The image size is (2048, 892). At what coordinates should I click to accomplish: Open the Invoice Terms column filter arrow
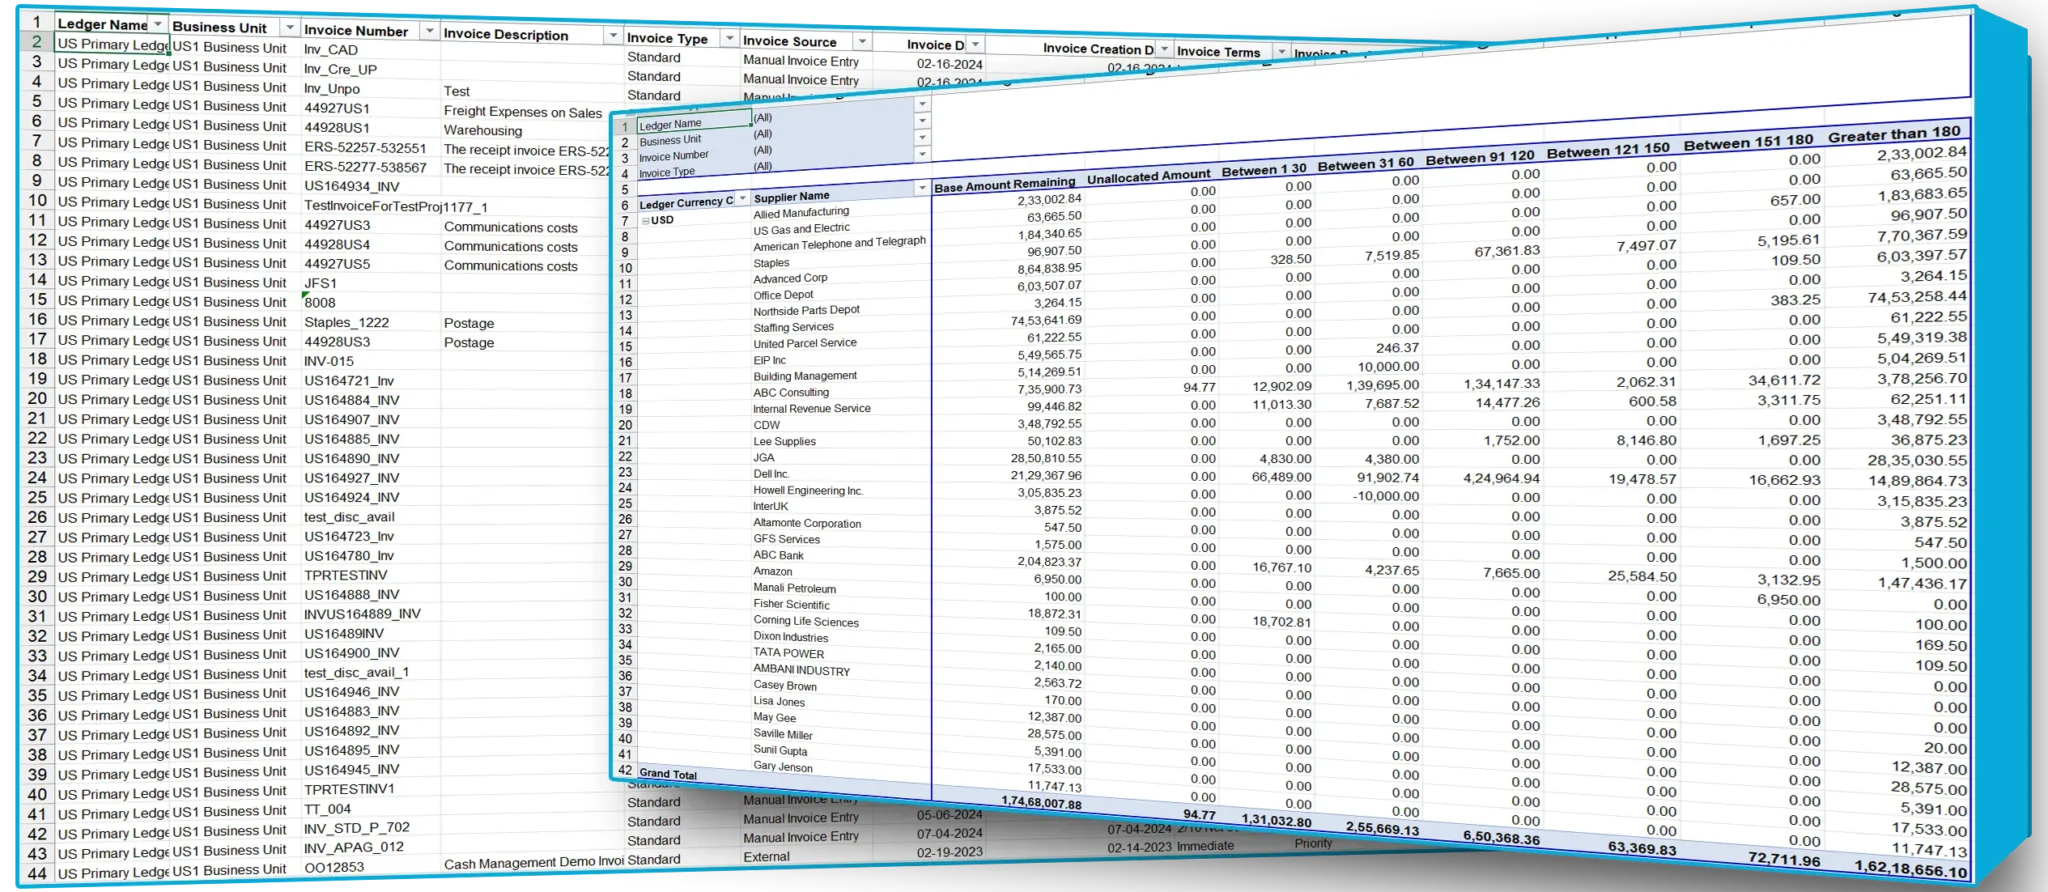(x=1281, y=51)
